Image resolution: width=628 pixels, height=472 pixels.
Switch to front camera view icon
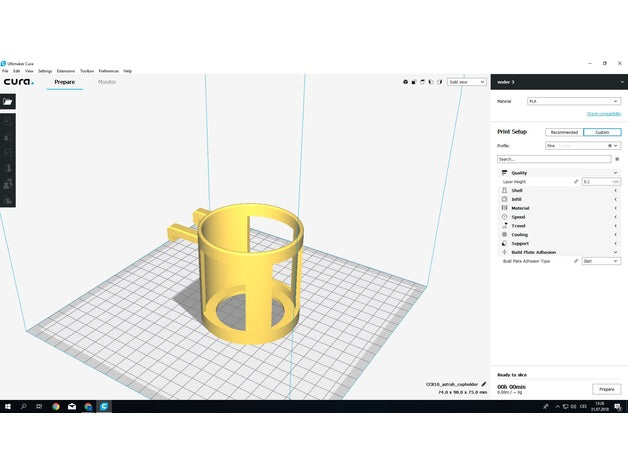click(x=414, y=82)
